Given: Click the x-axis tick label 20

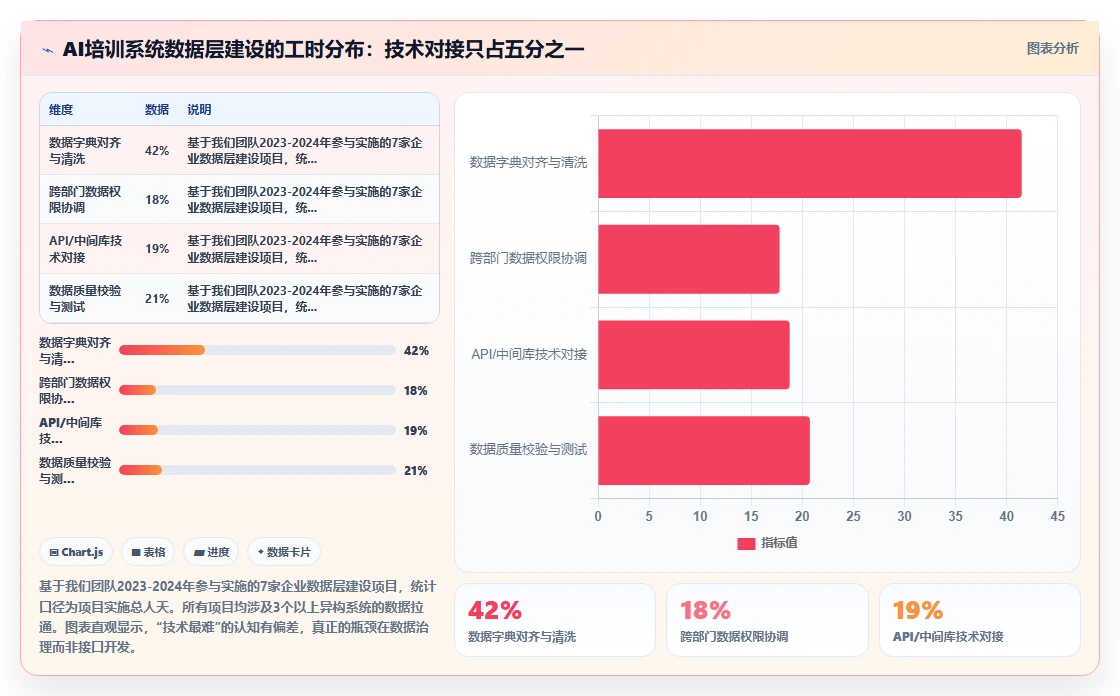Looking at the screenshot, I should [x=802, y=516].
